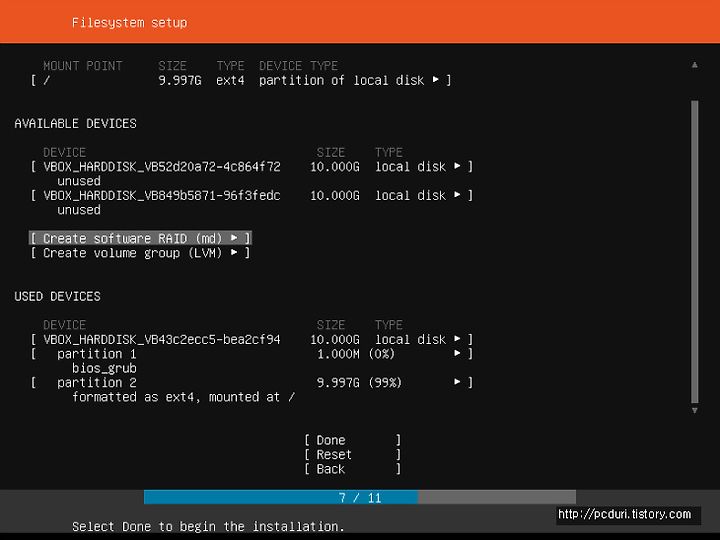Screen dimensions: 720x540
Task: Select partition 2 row
Action: [x=252, y=382]
